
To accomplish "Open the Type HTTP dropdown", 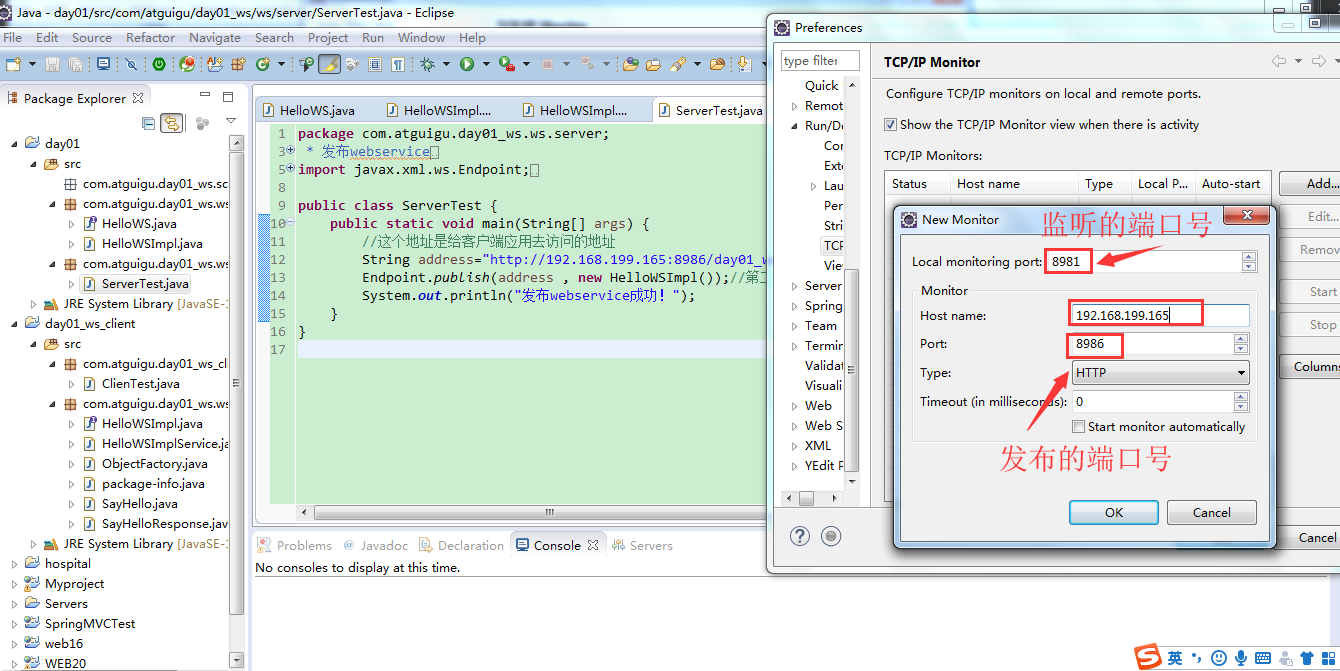I will coord(1160,373).
